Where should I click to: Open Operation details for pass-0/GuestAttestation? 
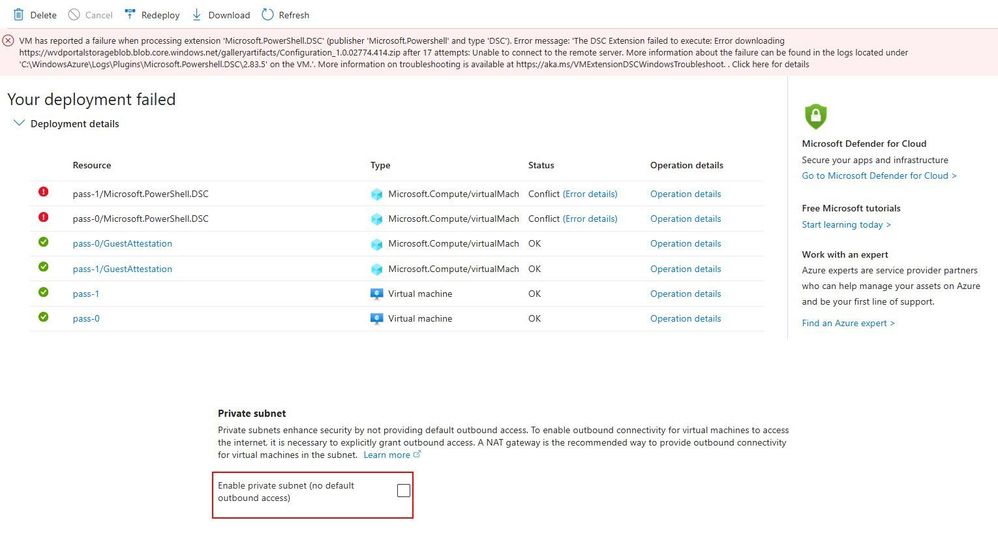pos(685,243)
